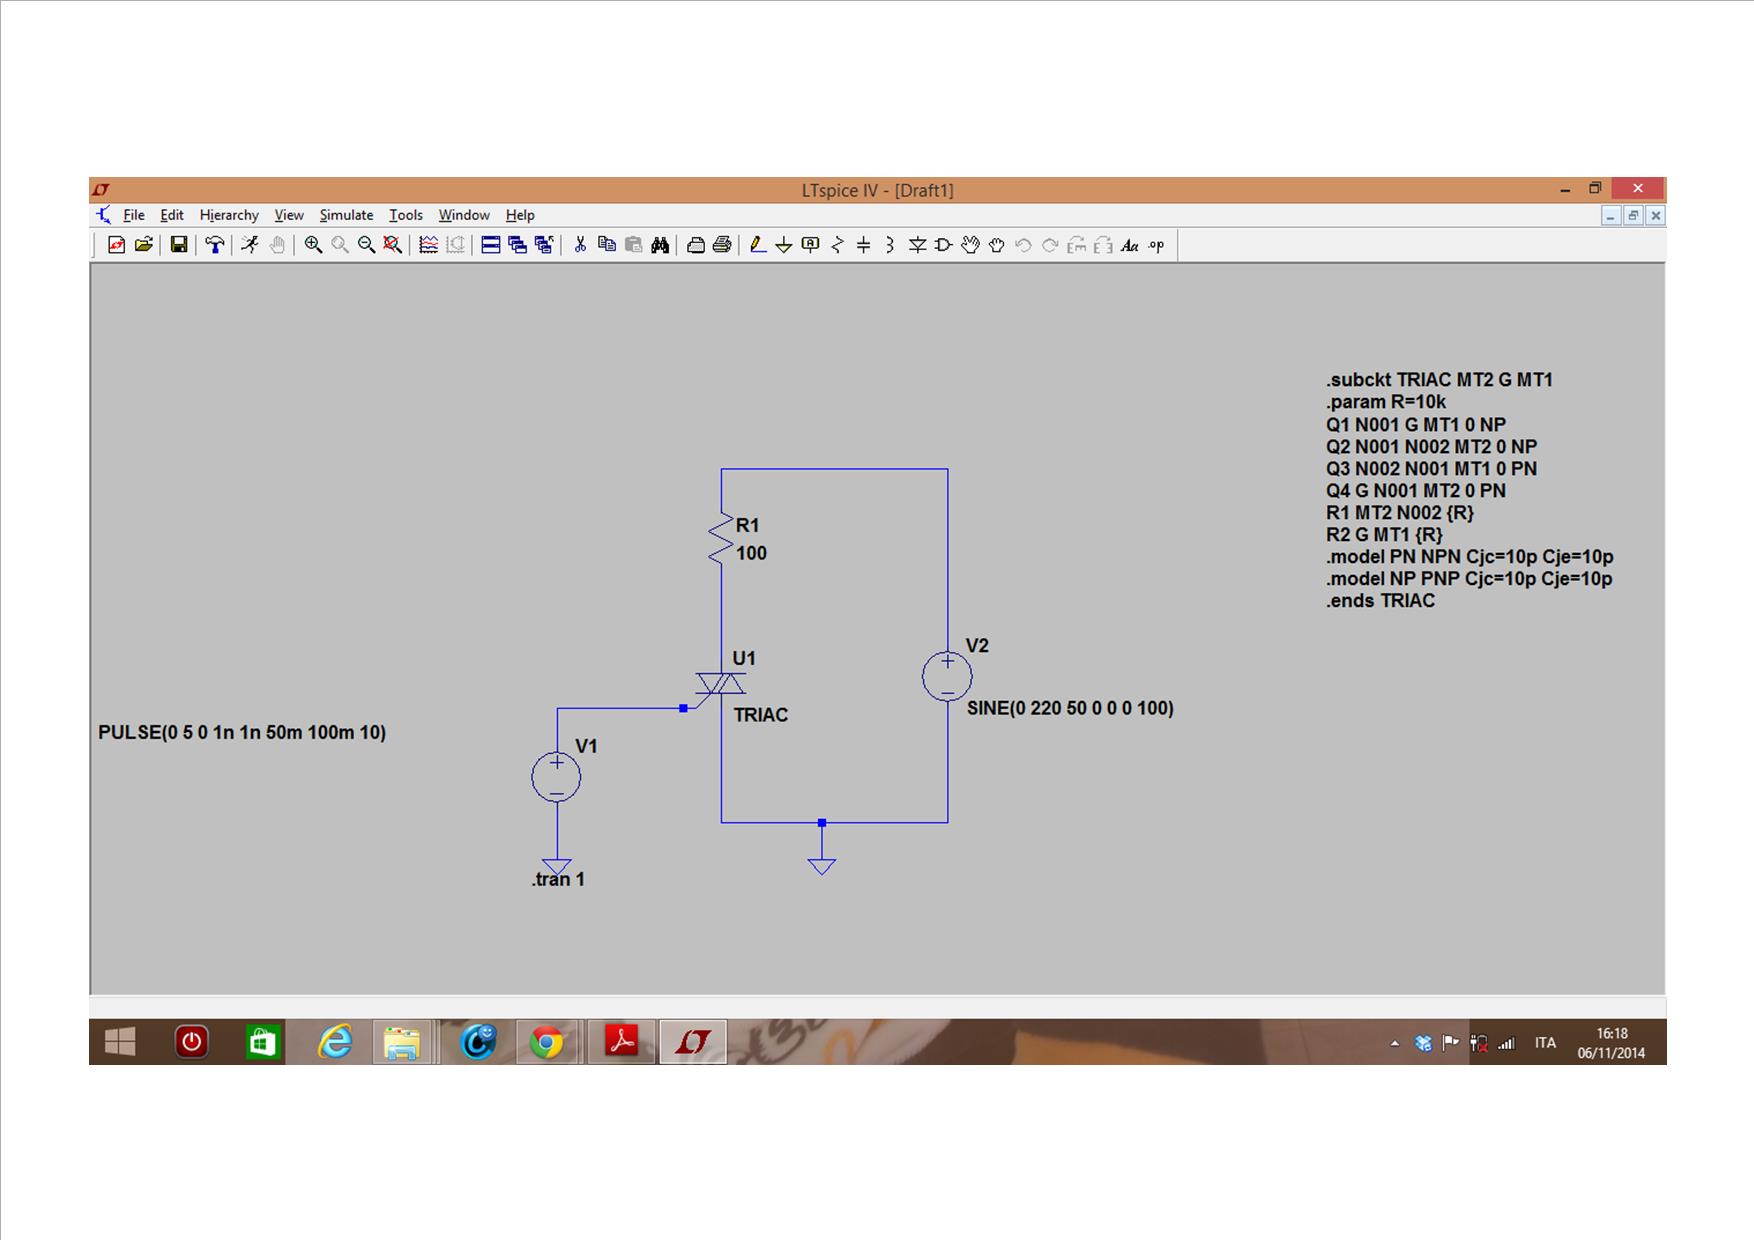Click the Cut scissors icon
1754x1240 pixels.
pos(580,245)
